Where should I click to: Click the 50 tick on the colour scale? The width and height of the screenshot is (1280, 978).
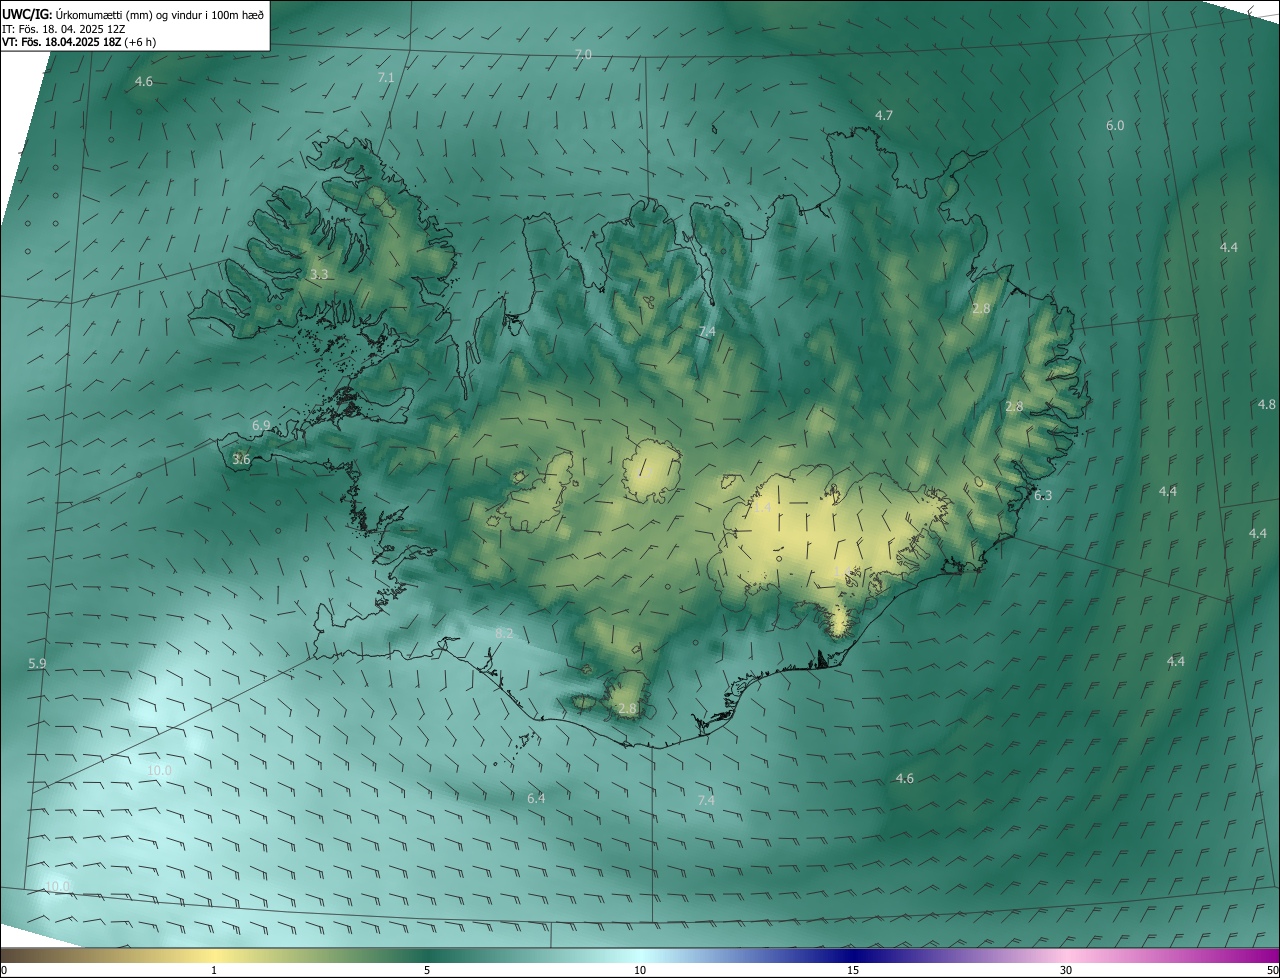[1272, 970]
